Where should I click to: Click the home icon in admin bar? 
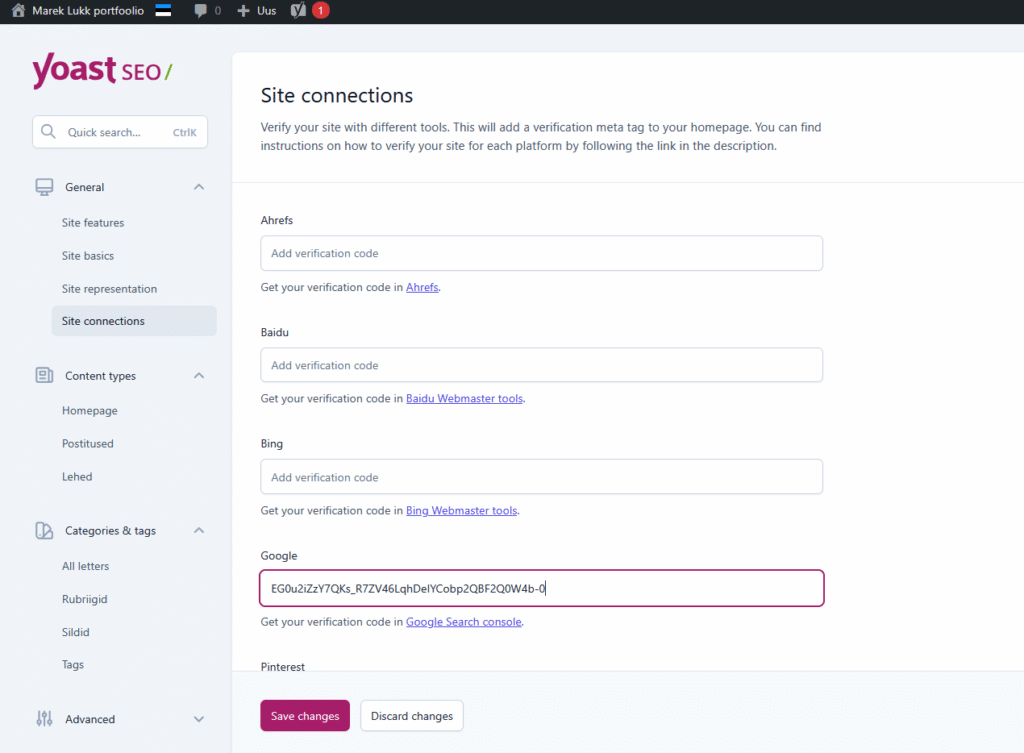click(18, 11)
